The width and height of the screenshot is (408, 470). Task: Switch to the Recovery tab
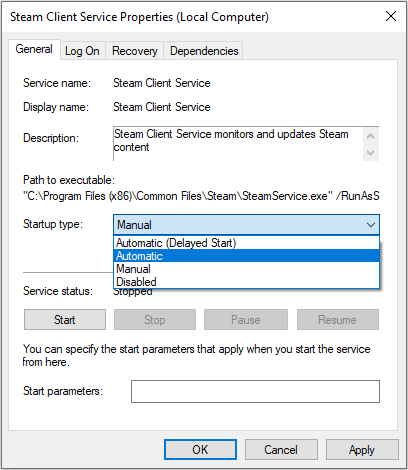click(134, 51)
